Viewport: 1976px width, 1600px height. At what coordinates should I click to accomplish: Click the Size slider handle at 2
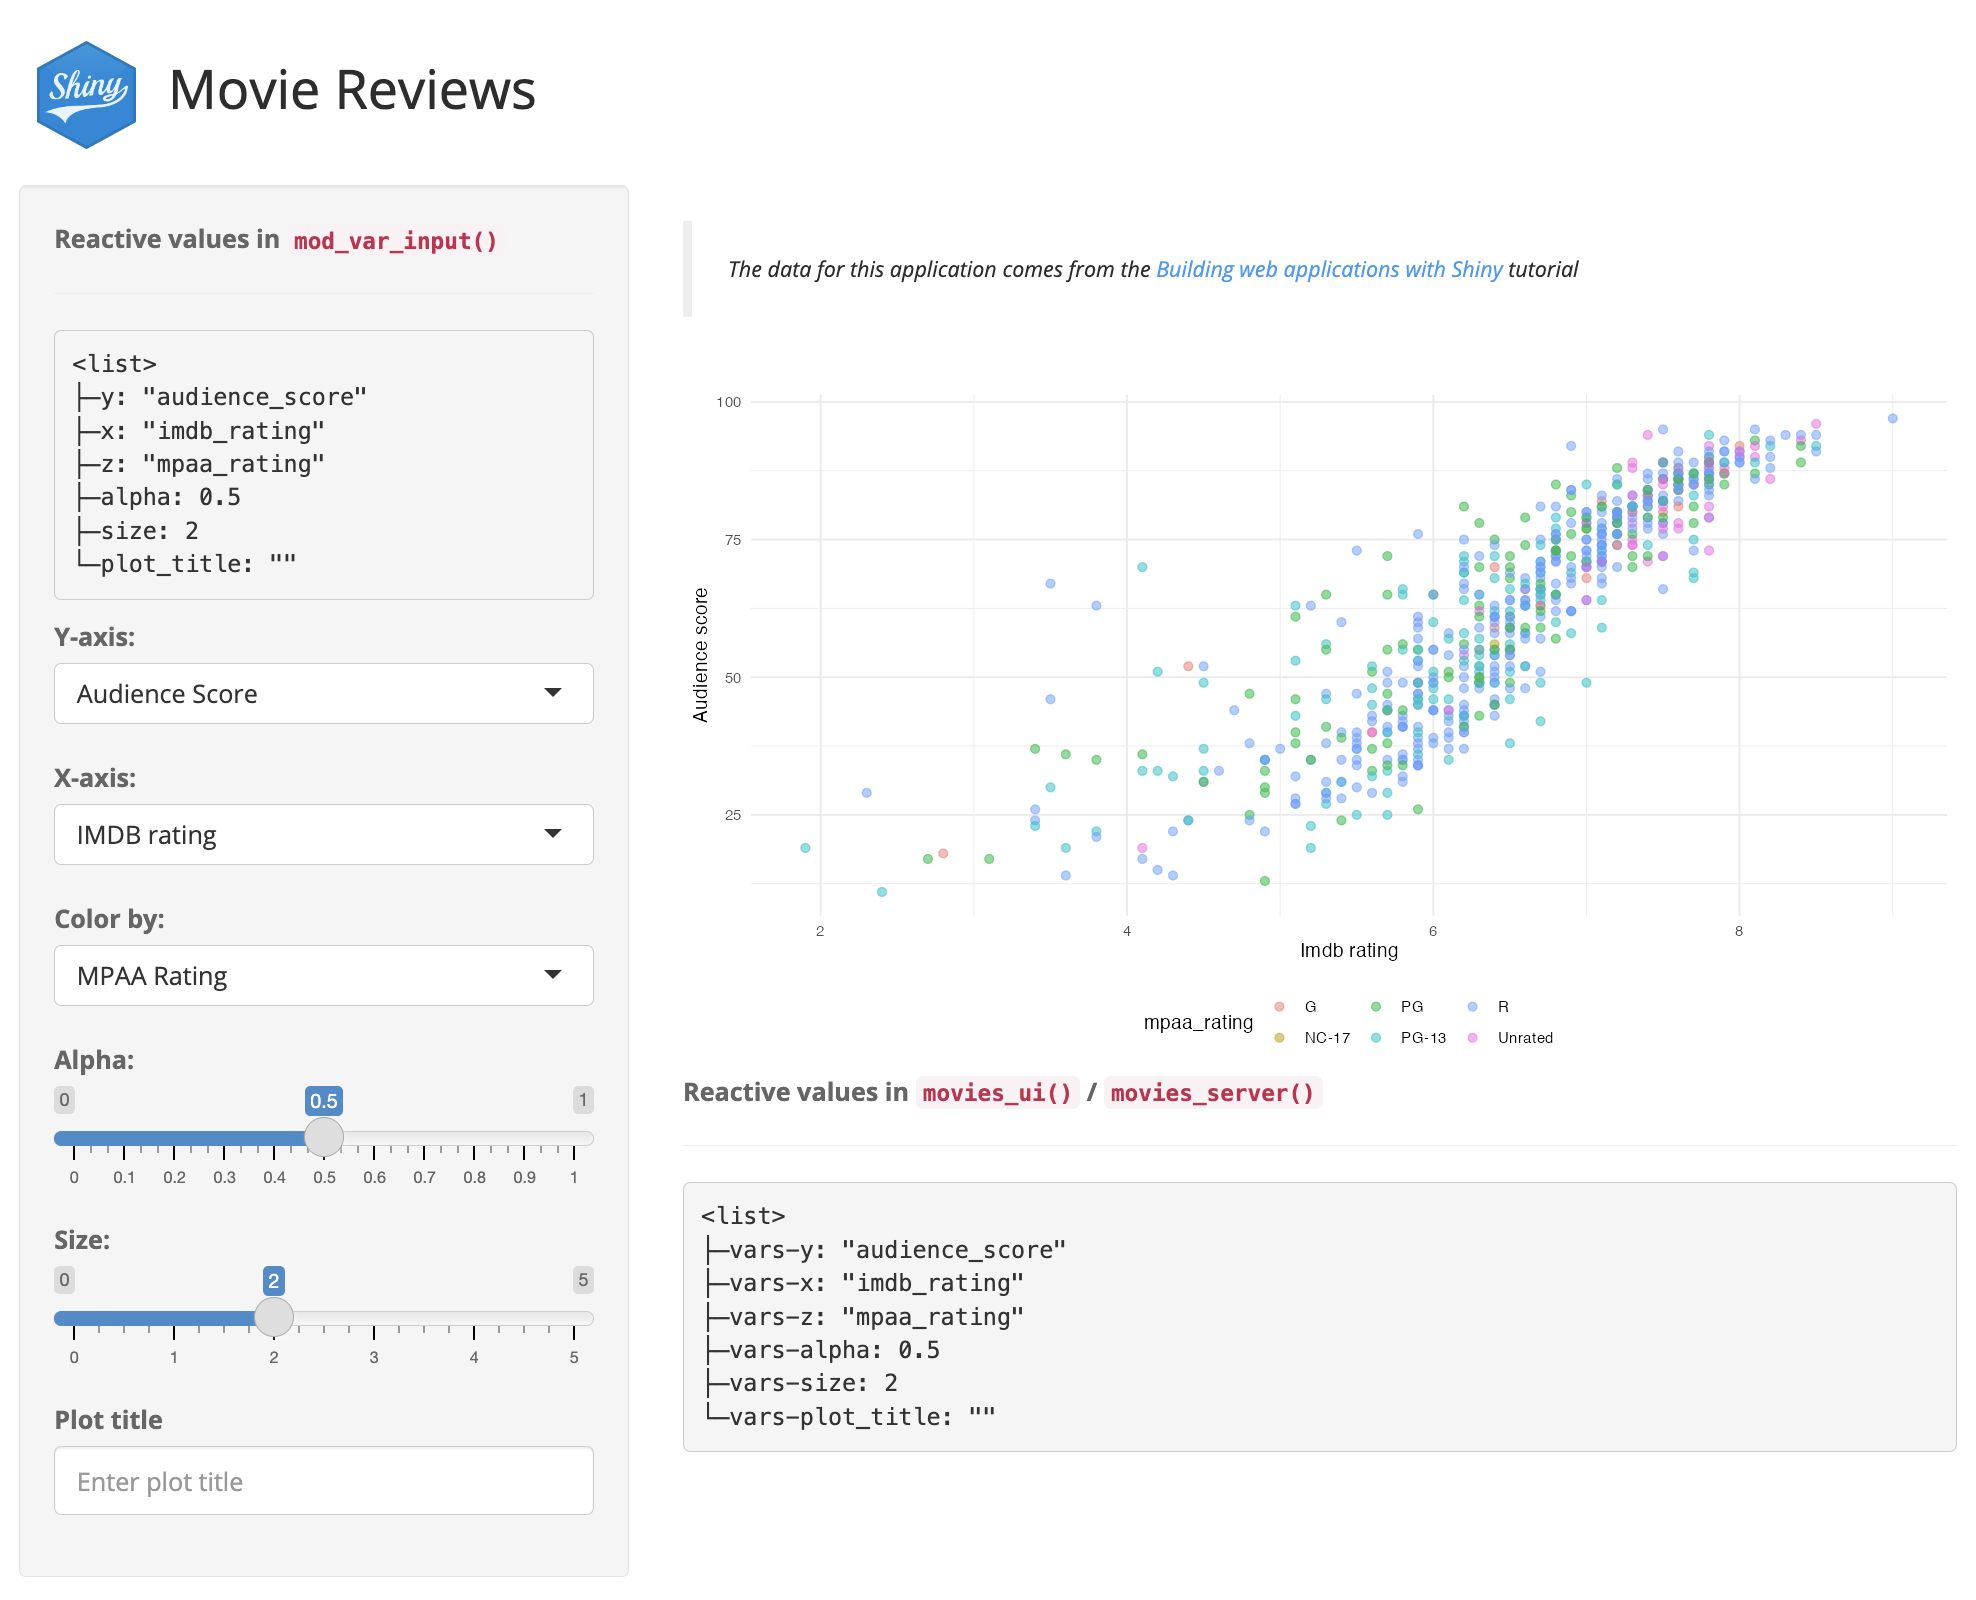pyautogui.click(x=273, y=1317)
